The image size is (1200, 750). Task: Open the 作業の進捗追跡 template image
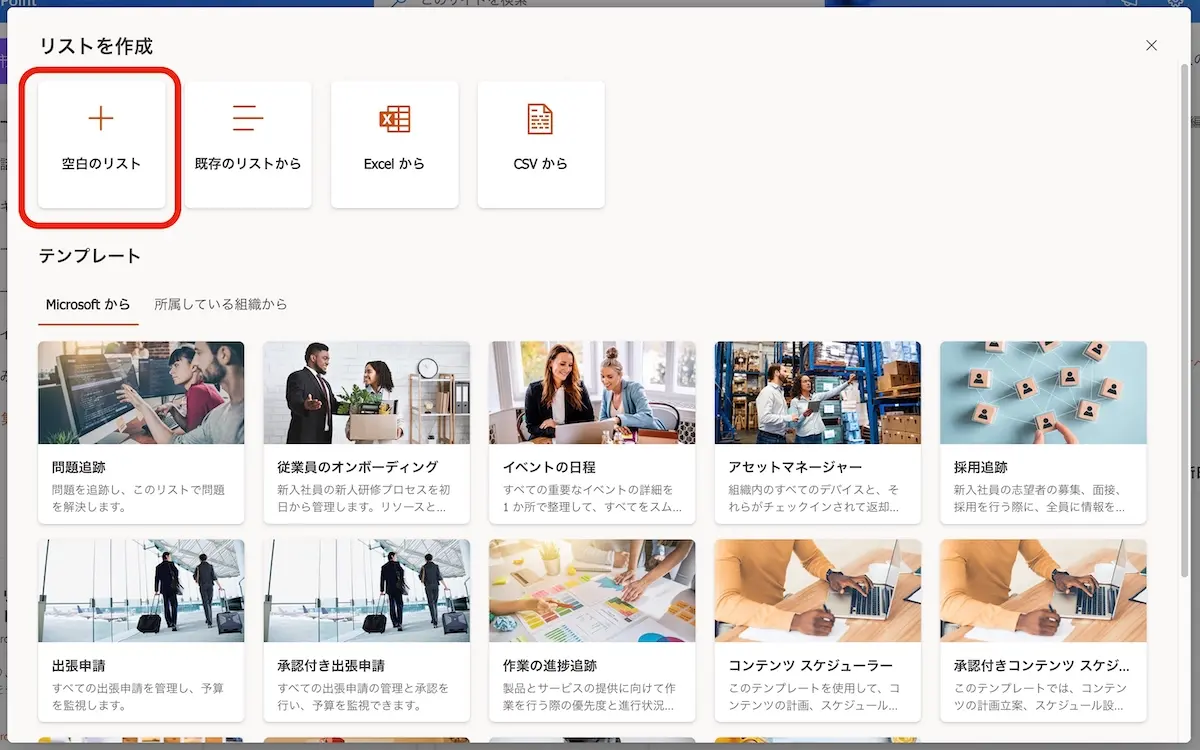tap(592, 591)
